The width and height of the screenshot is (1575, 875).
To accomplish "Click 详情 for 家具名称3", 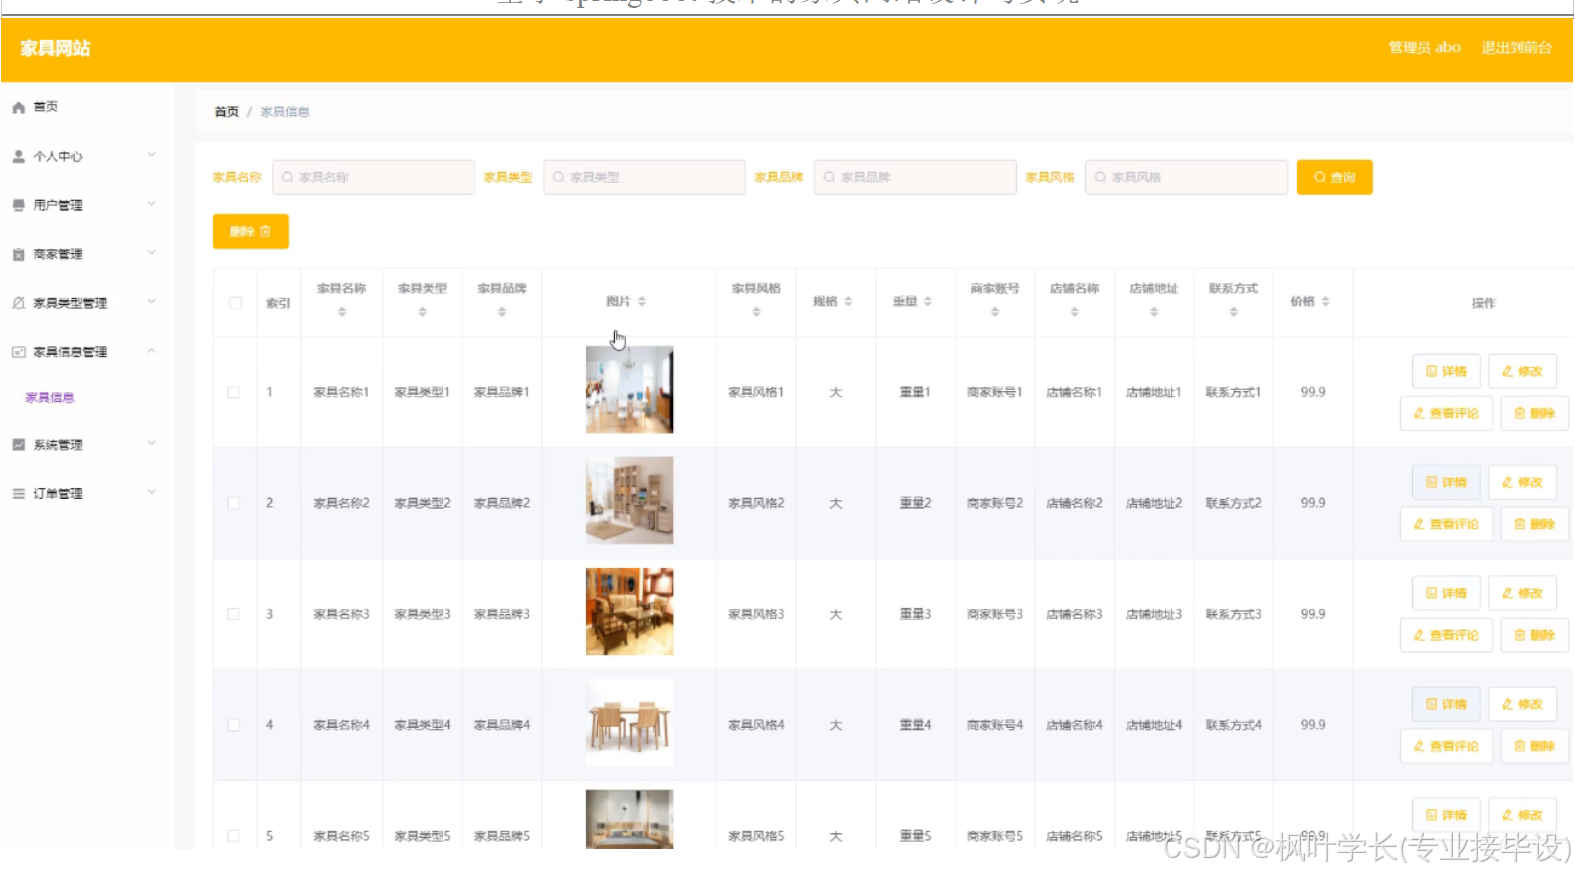I will tap(1446, 593).
